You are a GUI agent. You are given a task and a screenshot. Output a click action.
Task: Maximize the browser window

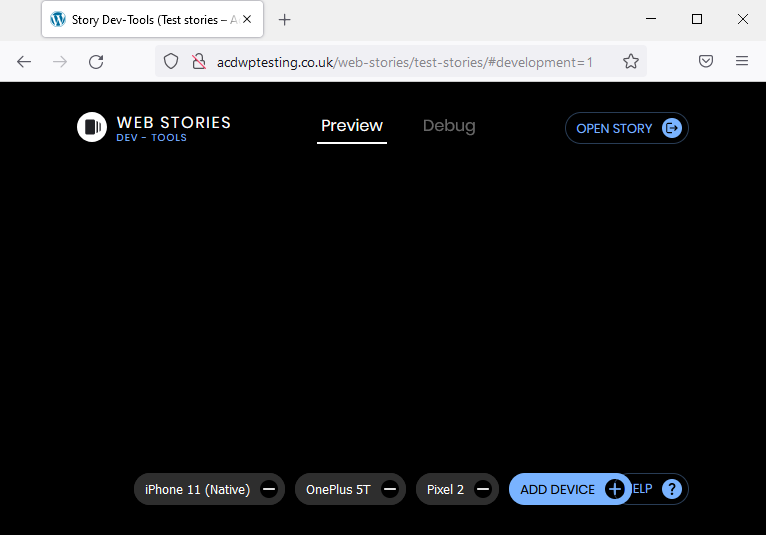[x=697, y=19]
